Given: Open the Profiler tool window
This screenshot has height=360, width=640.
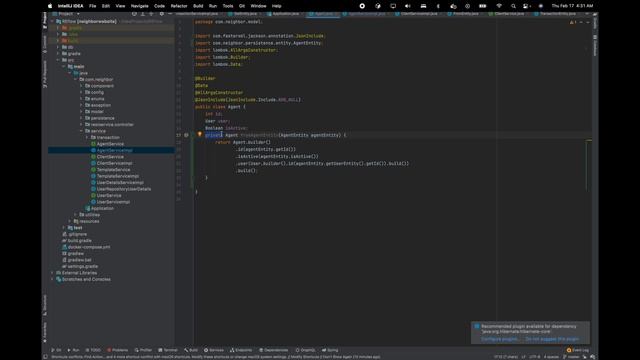Looking at the screenshot, I should click(x=143, y=350).
